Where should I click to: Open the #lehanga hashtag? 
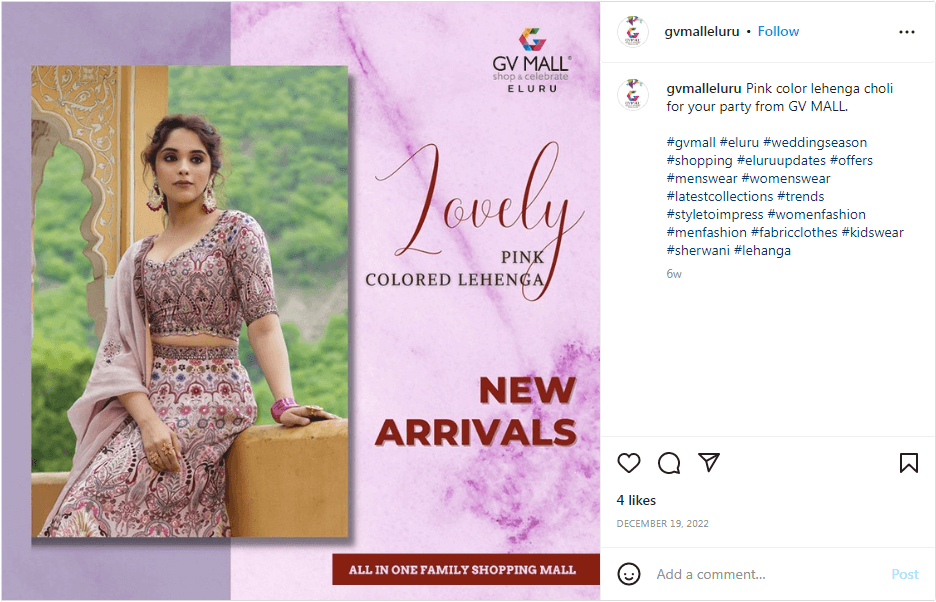762,250
